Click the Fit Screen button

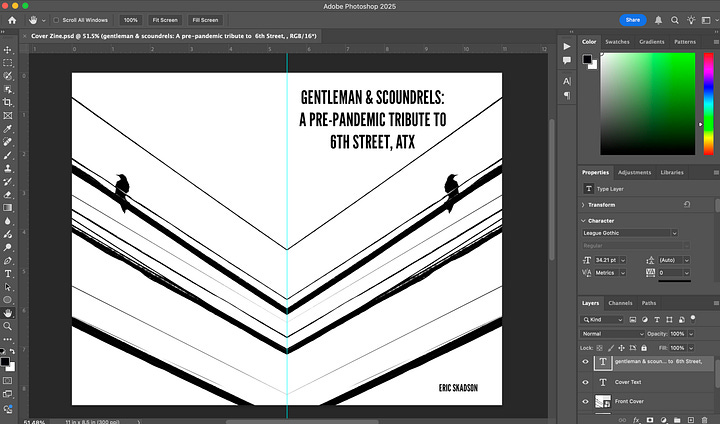[x=164, y=19]
